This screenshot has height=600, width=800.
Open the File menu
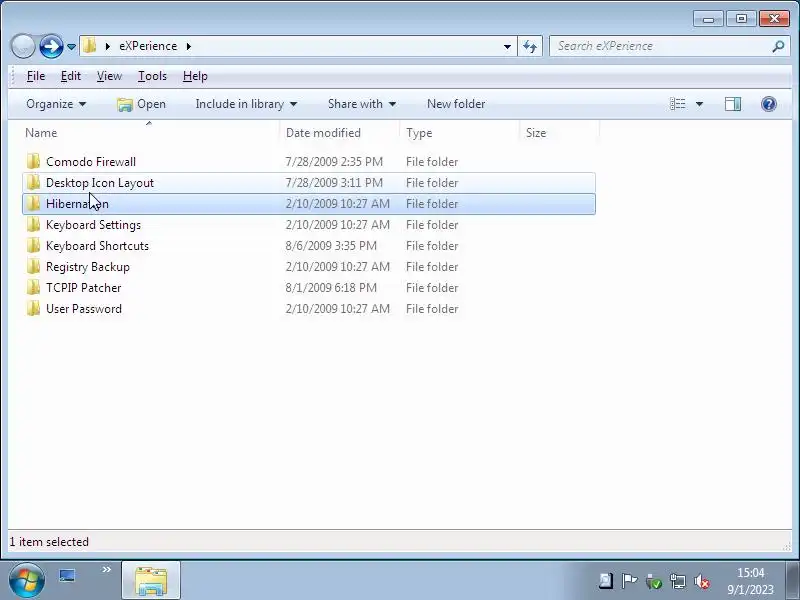point(36,76)
